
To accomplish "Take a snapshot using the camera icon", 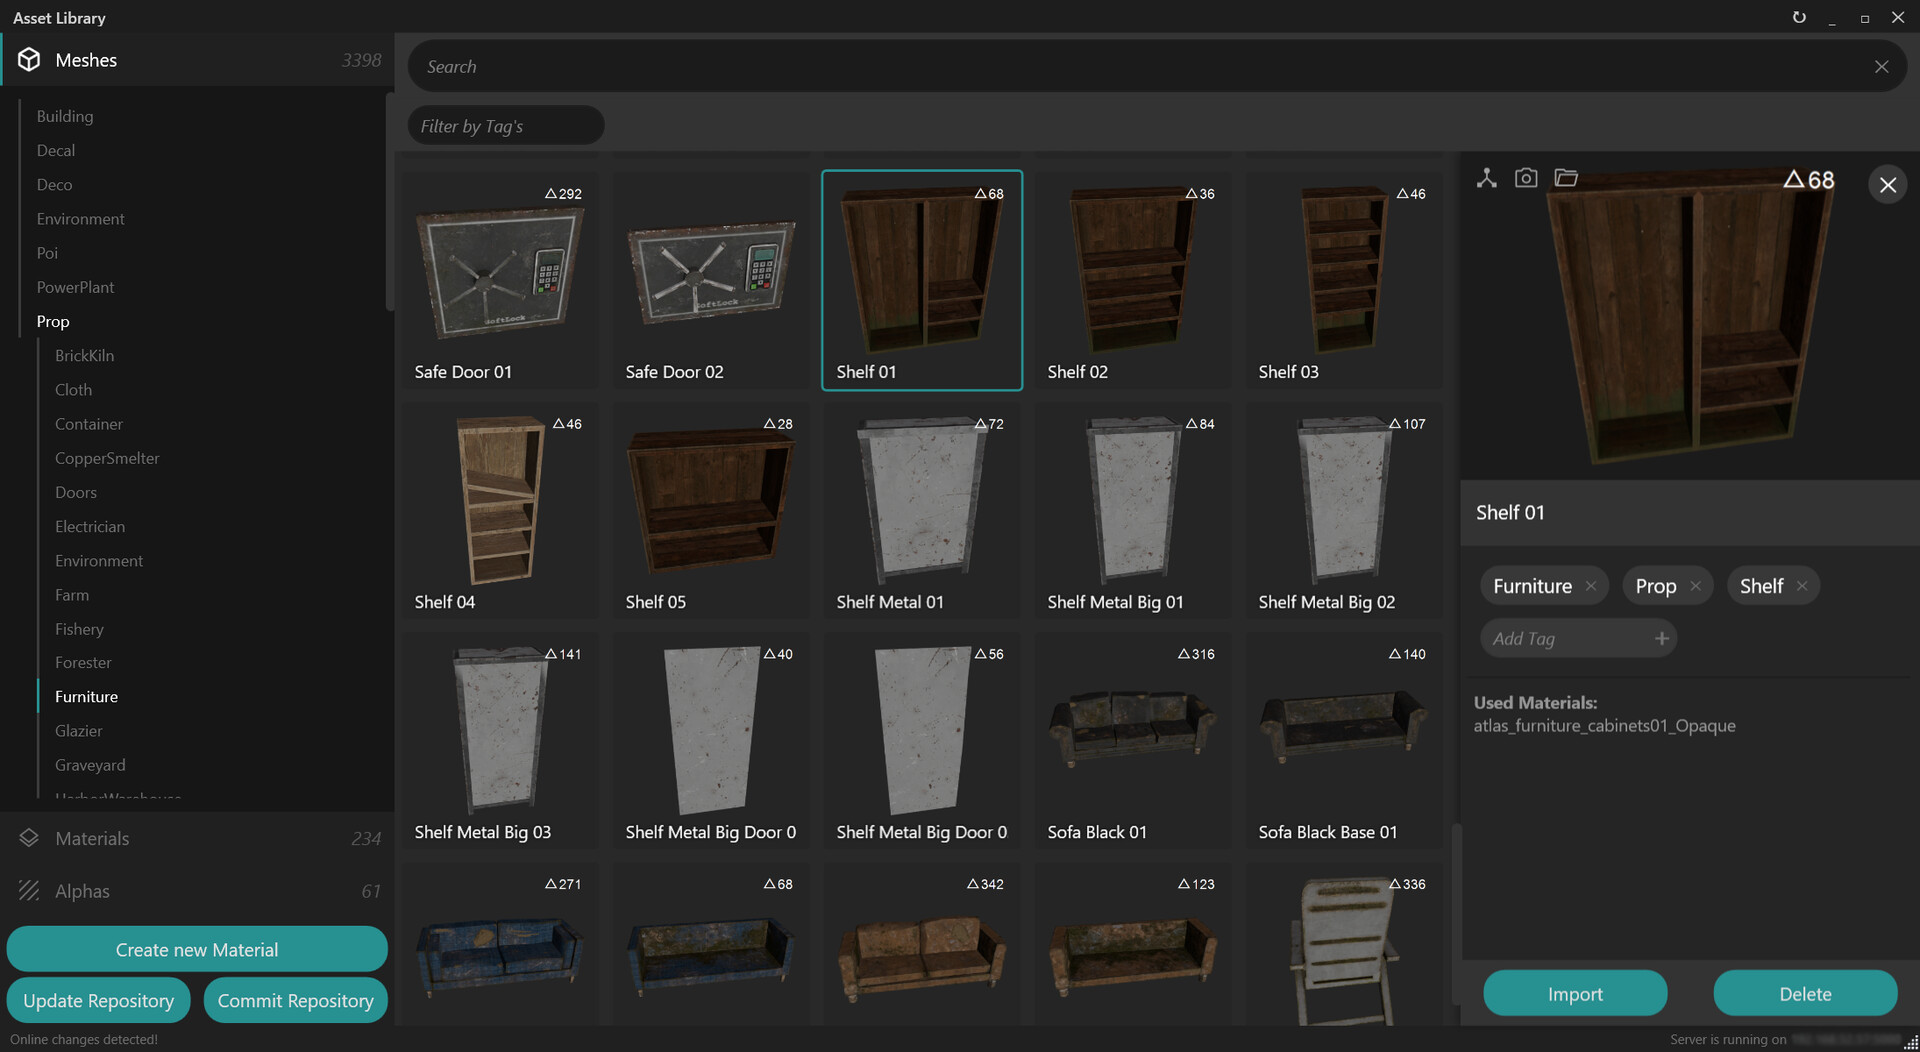I will 1527,177.
